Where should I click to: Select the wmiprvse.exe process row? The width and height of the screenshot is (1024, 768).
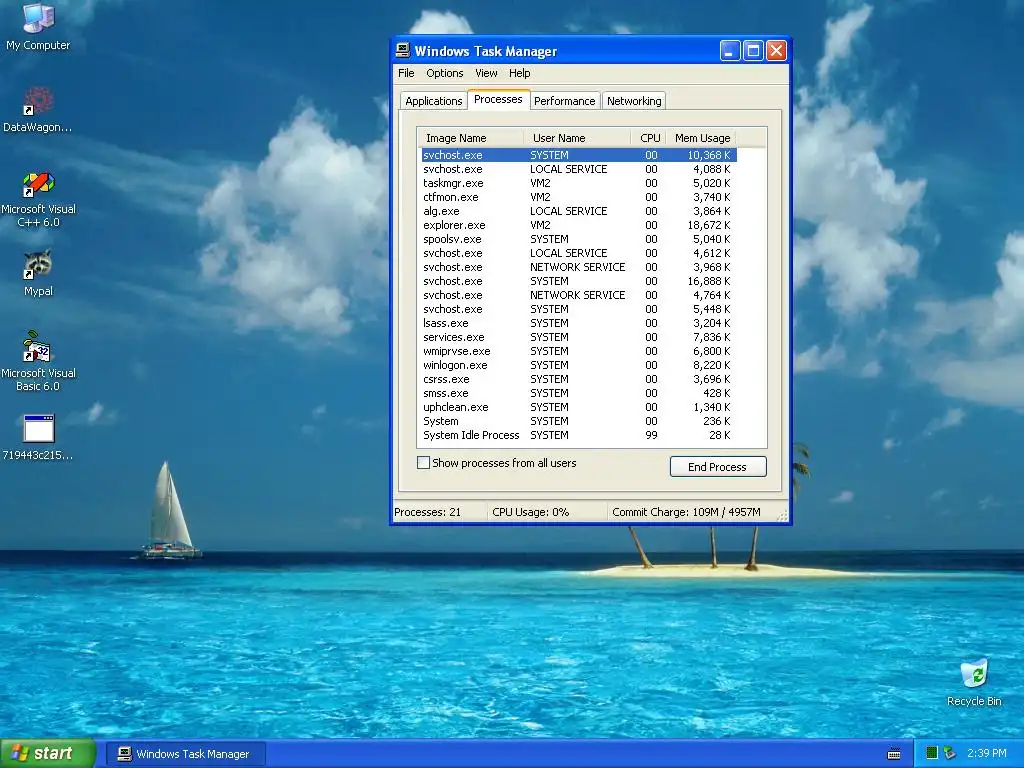click(579, 351)
